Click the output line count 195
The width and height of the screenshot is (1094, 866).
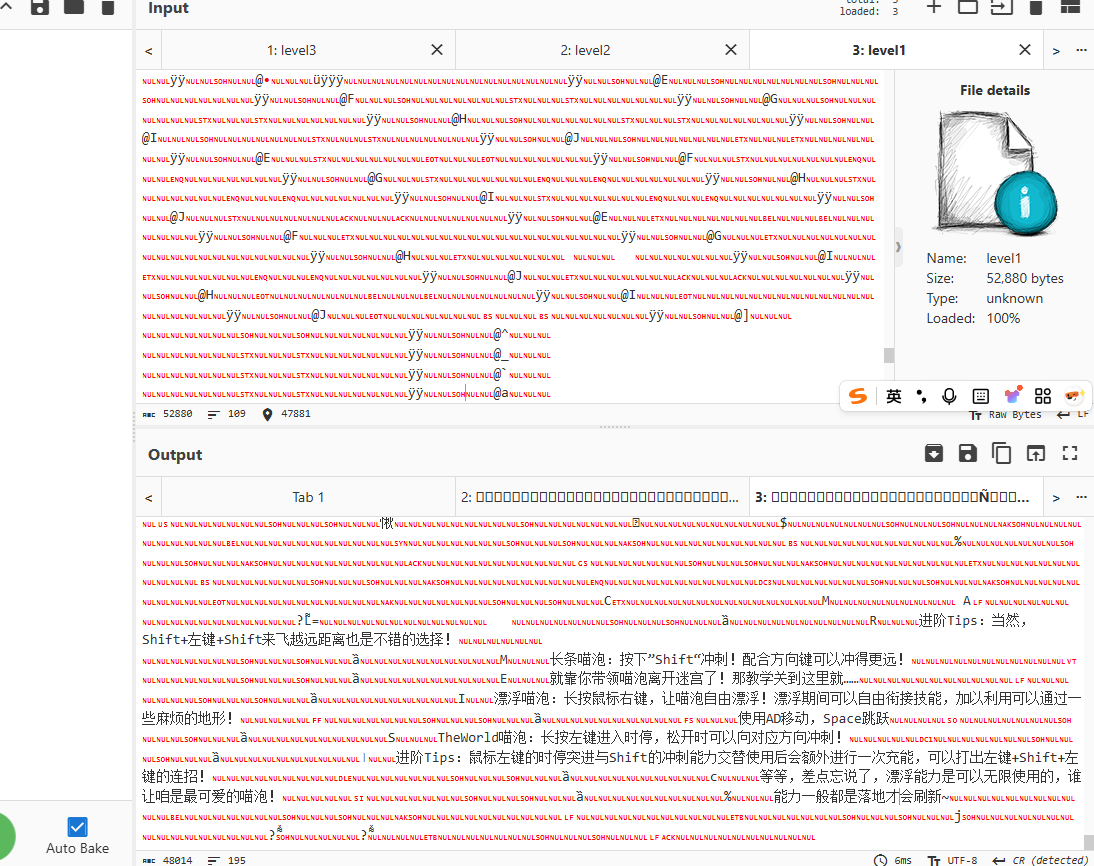pos(227,860)
